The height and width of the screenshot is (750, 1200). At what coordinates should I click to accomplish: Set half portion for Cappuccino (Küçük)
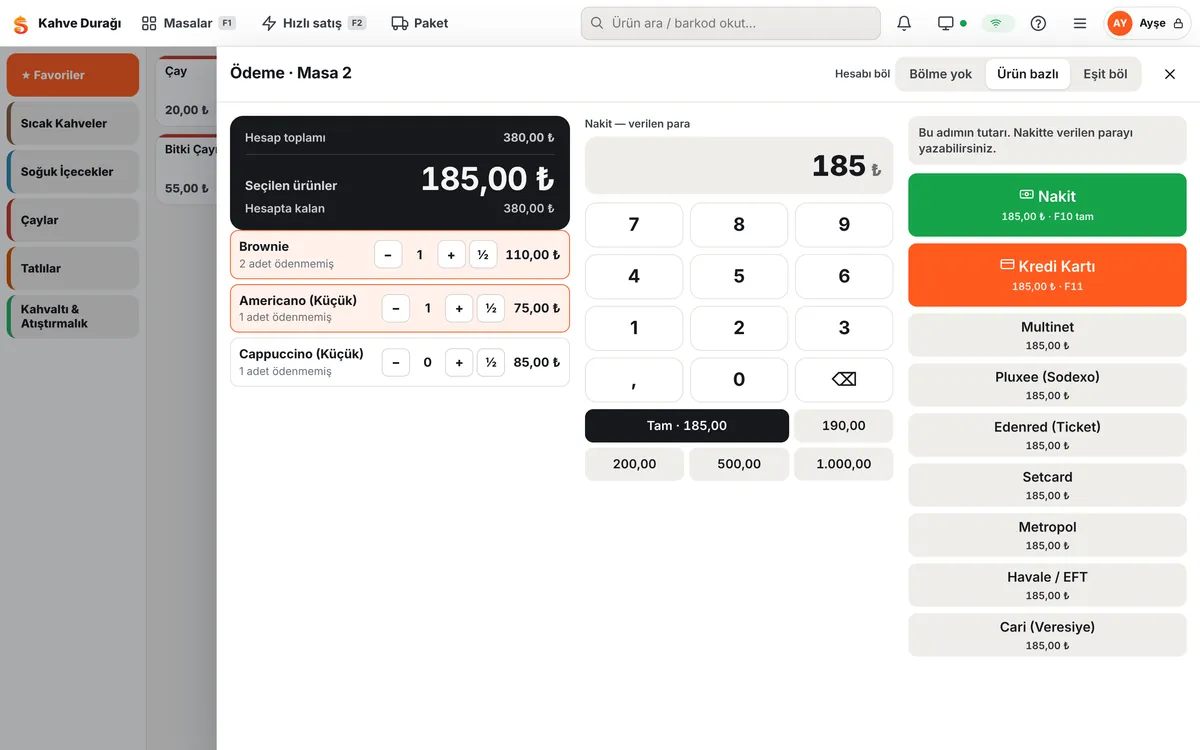[491, 363]
